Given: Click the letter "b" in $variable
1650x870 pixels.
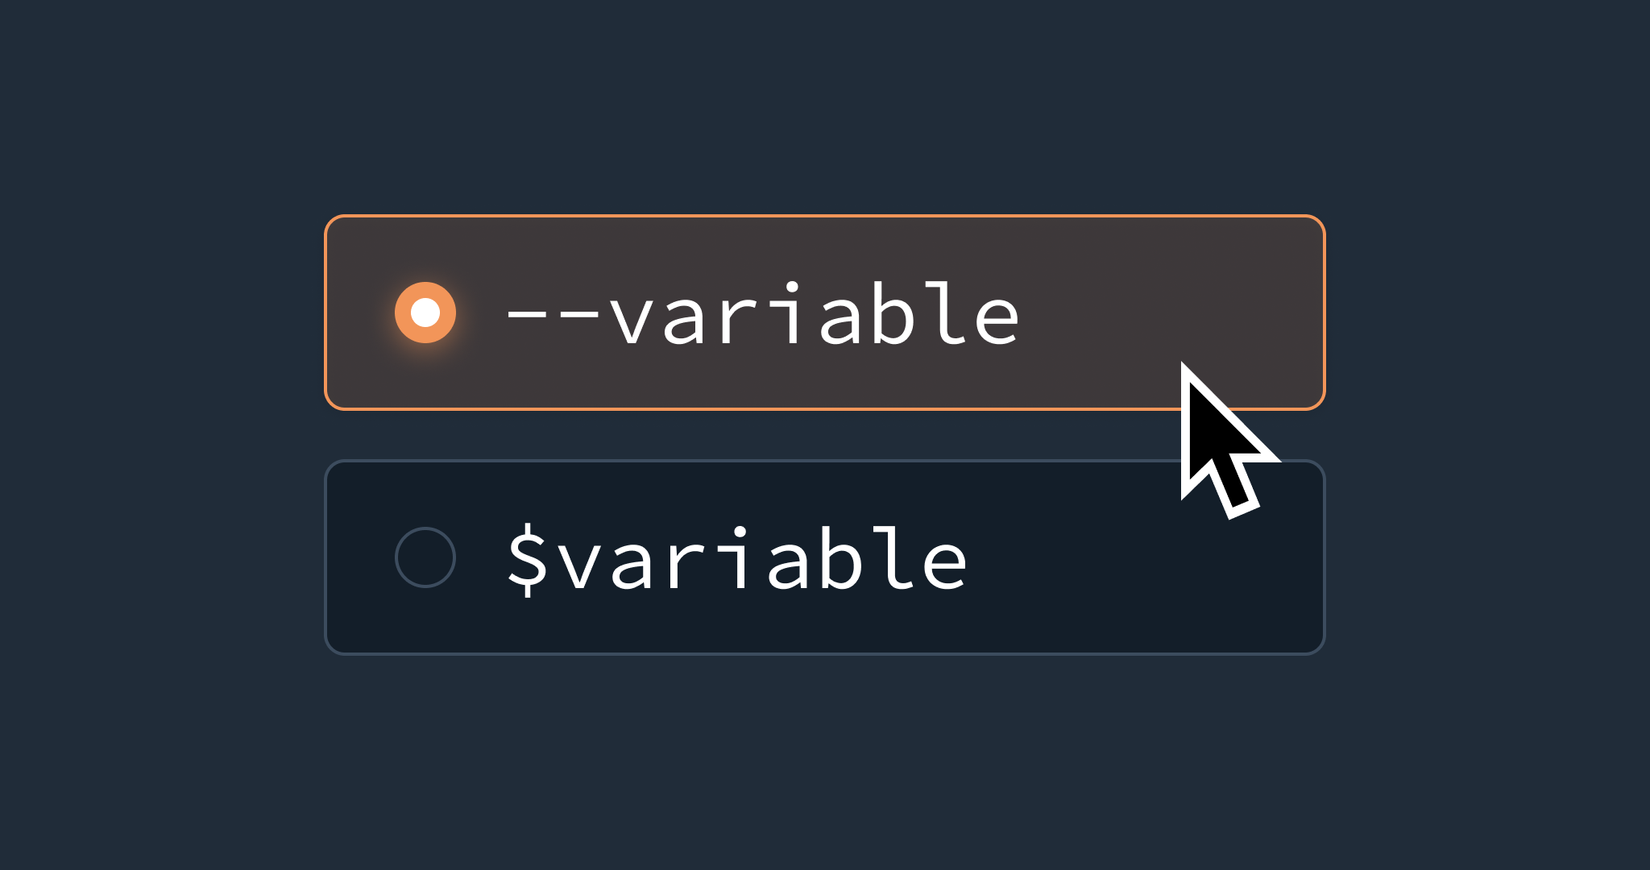Looking at the screenshot, I should [x=839, y=559].
